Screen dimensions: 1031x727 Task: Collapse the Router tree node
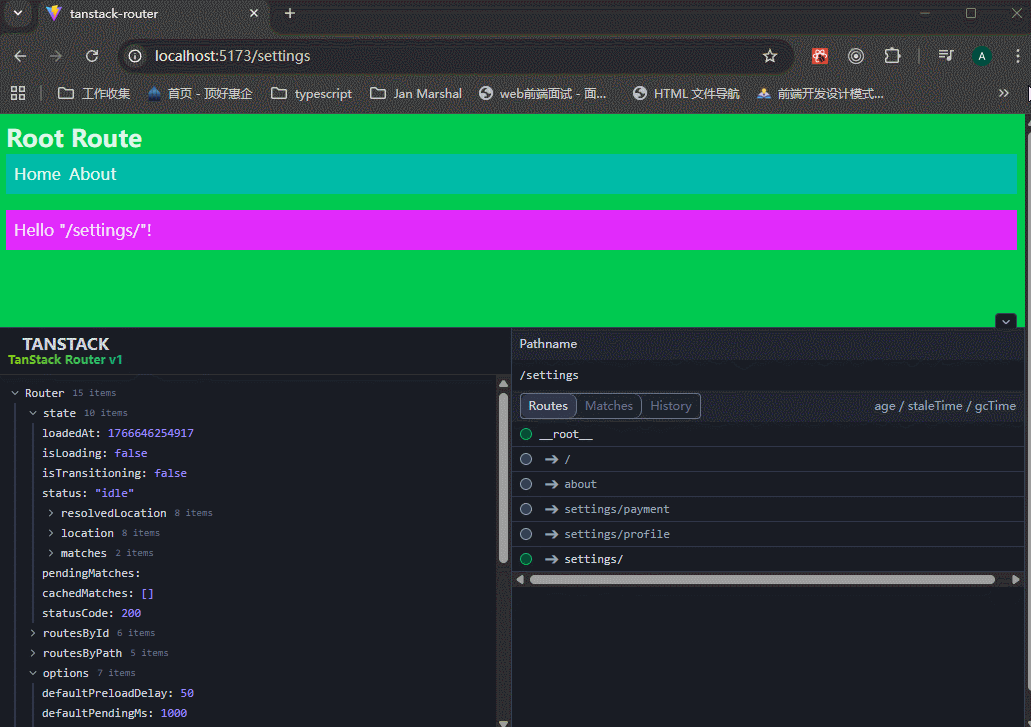coord(15,393)
